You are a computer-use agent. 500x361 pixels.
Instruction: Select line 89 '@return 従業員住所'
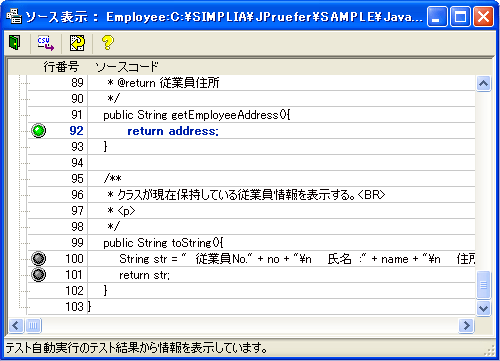163,83
